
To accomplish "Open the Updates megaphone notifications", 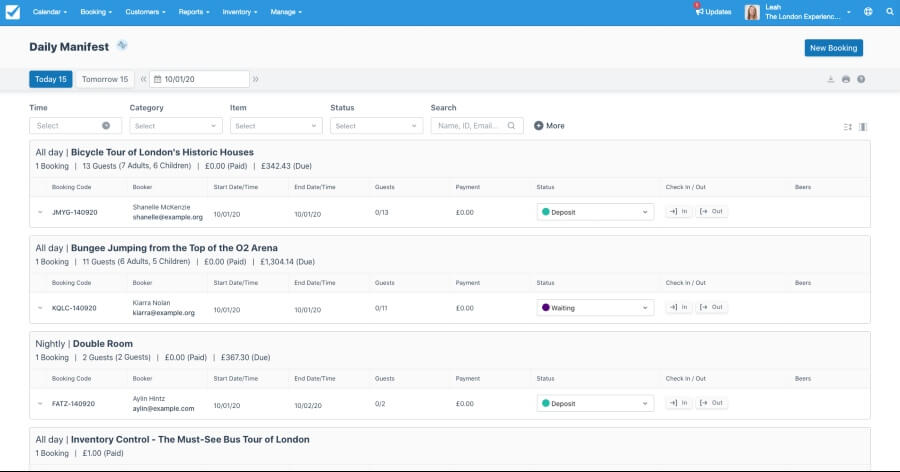I will point(713,11).
